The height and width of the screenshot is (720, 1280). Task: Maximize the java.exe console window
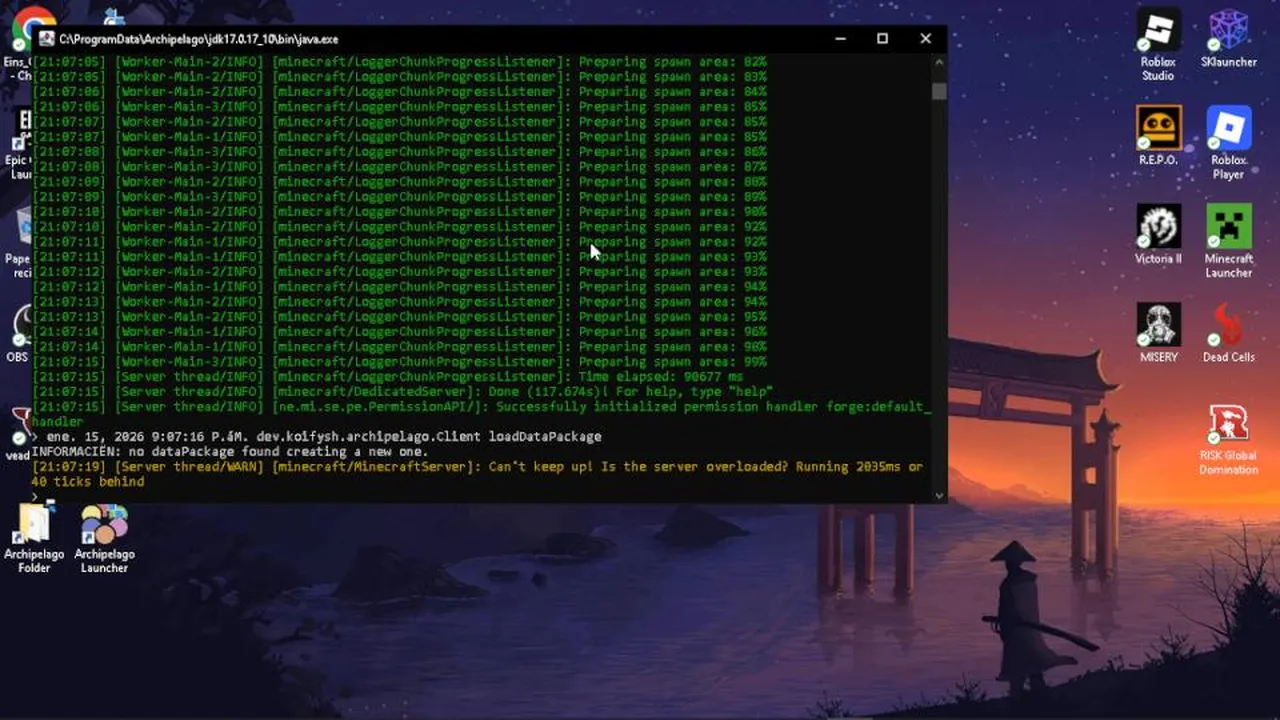click(x=882, y=39)
